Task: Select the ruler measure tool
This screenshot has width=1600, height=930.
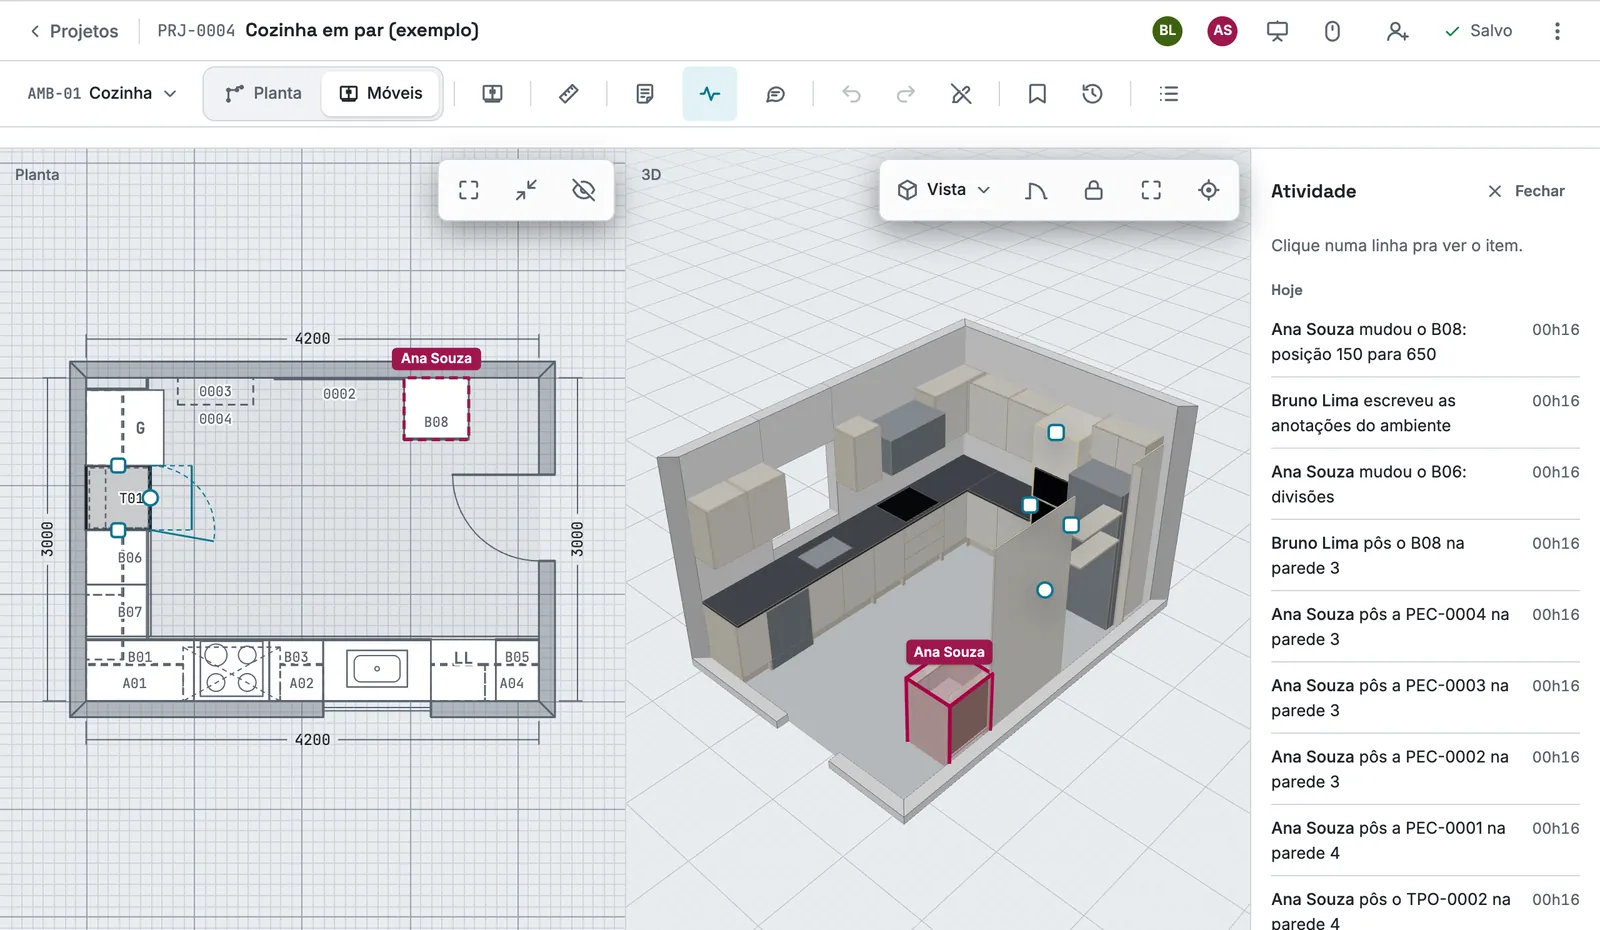Action: [x=568, y=94]
